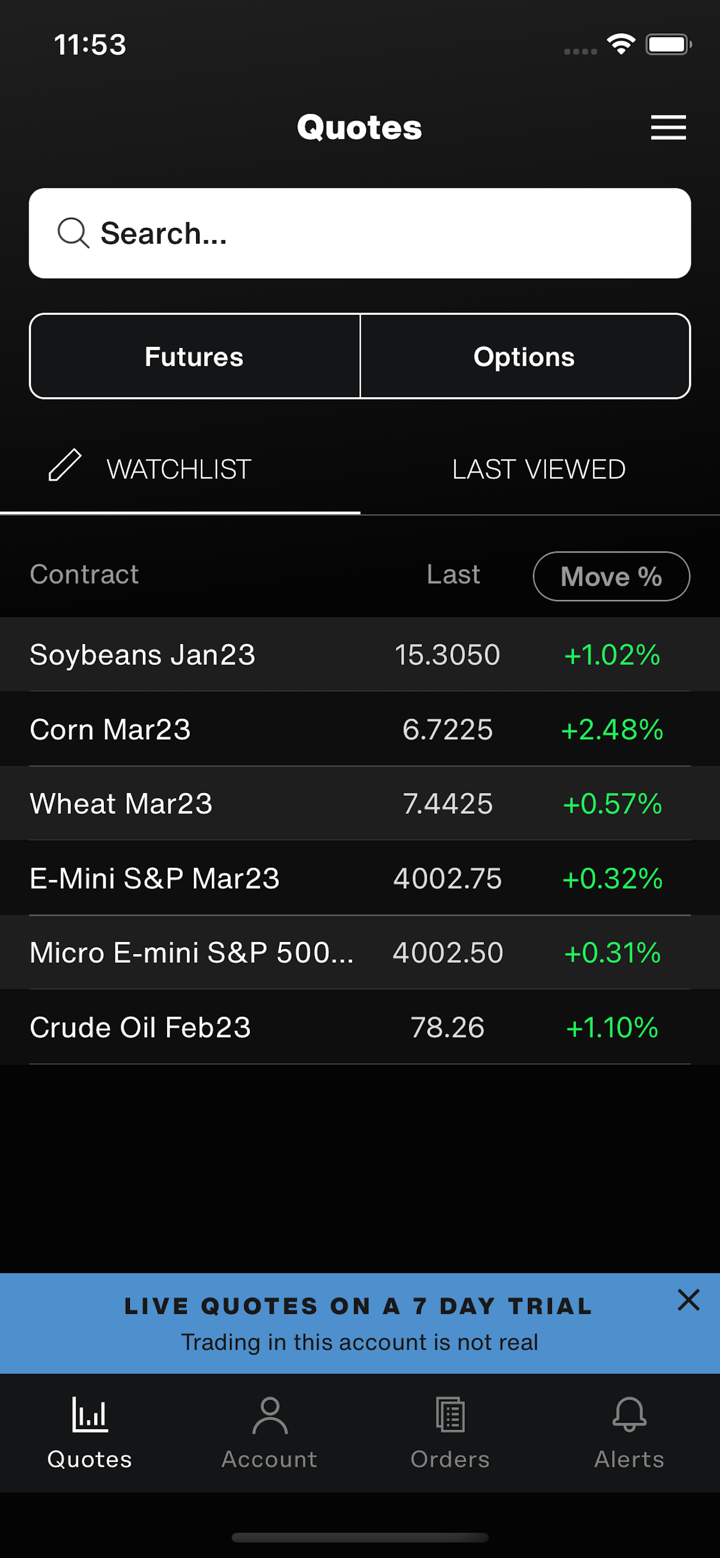Open the Soybeans Jan23 contract
This screenshot has height=1558, width=720.
[142, 655]
